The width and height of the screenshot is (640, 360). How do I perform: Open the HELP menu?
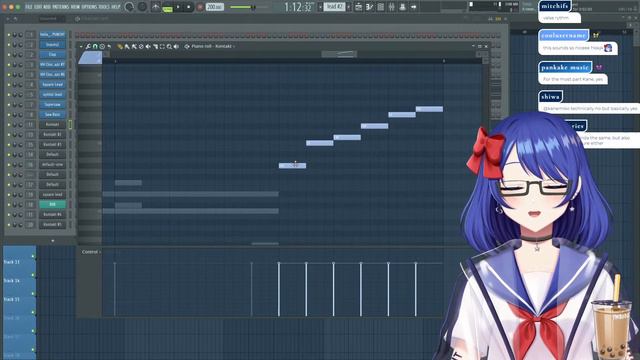tap(116, 7)
